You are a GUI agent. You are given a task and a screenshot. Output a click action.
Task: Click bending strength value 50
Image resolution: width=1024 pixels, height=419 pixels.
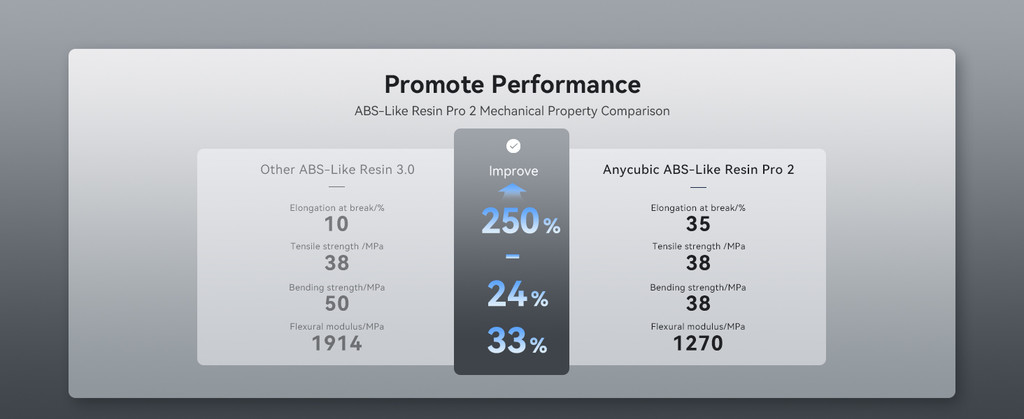(x=337, y=303)
